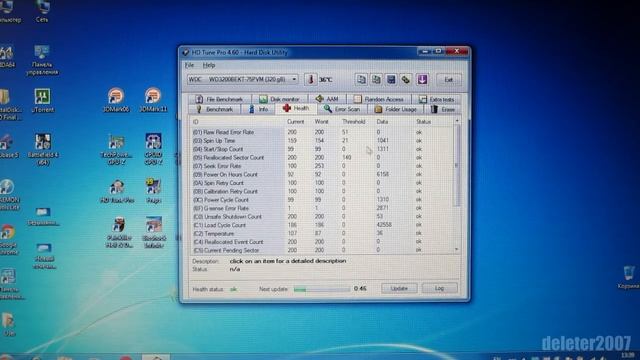Select the (0C) Power Cycle Count row
This screenshot has height=360, width=640.
322,200
